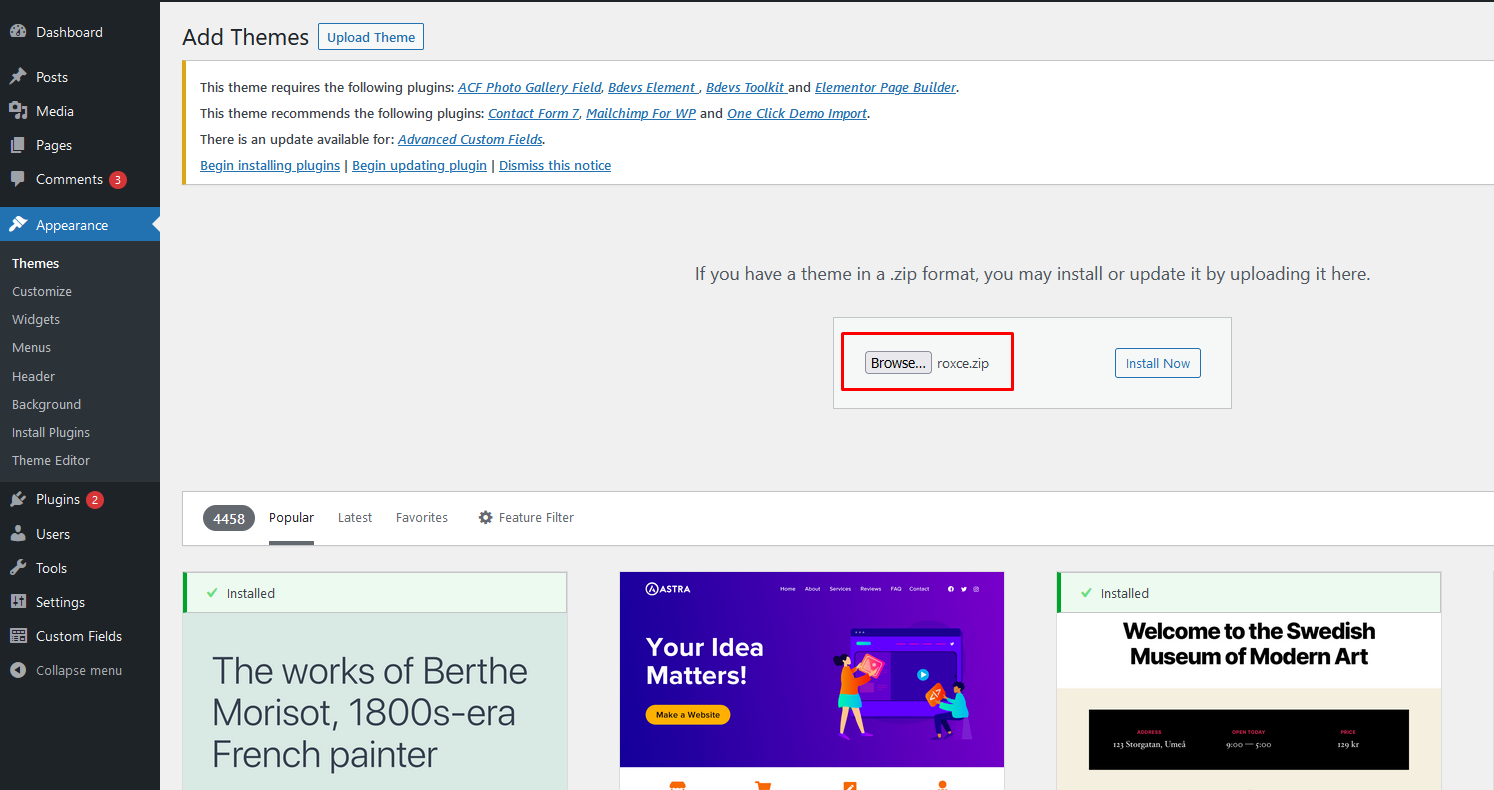Open the Posts menu item
This screenshot has width=1494, height=790.
pos(80,77)
